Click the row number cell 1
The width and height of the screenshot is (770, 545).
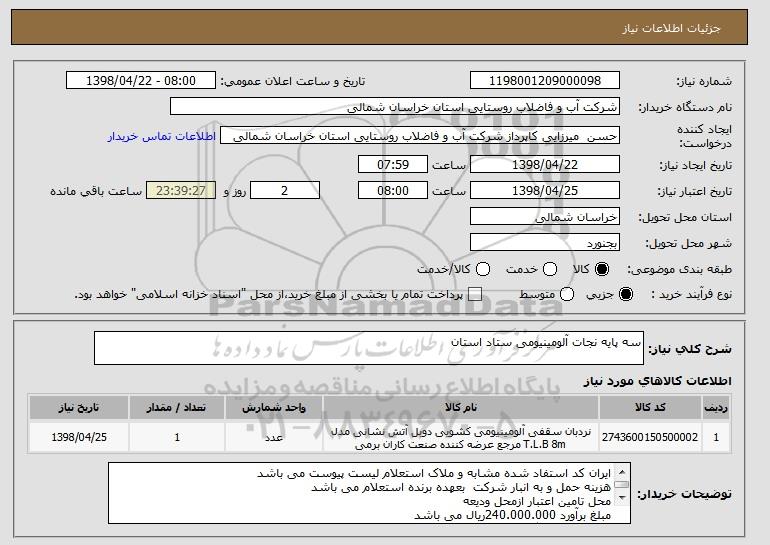pos(716,437)
